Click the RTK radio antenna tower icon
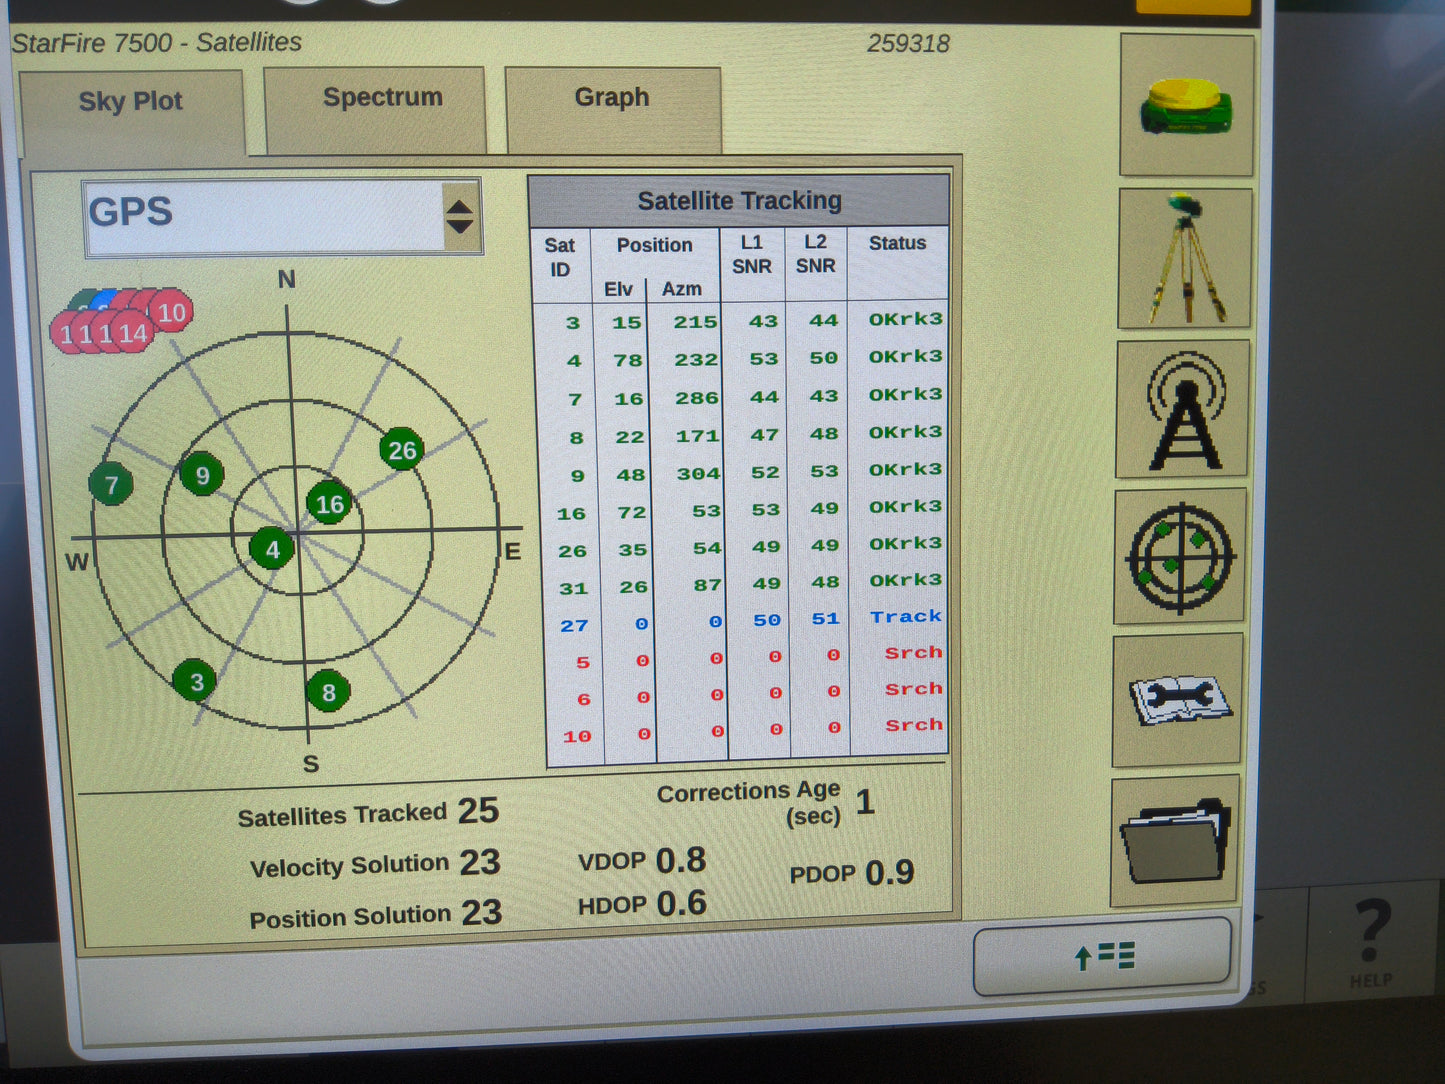1445x1084 pixels. click(1186, 410)
